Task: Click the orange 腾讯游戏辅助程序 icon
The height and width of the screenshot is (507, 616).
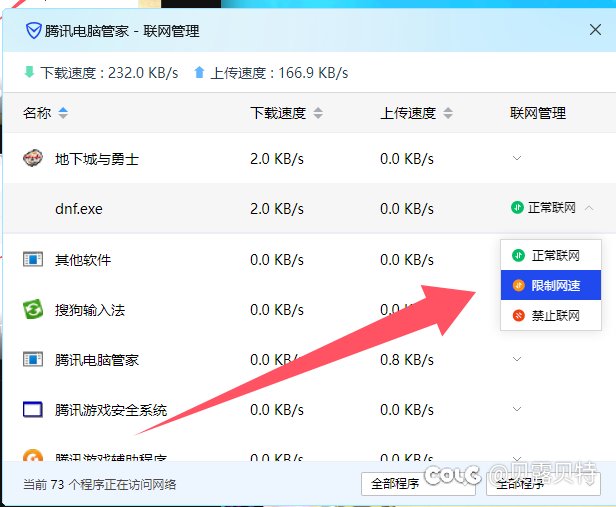Action: pos(33,456)
